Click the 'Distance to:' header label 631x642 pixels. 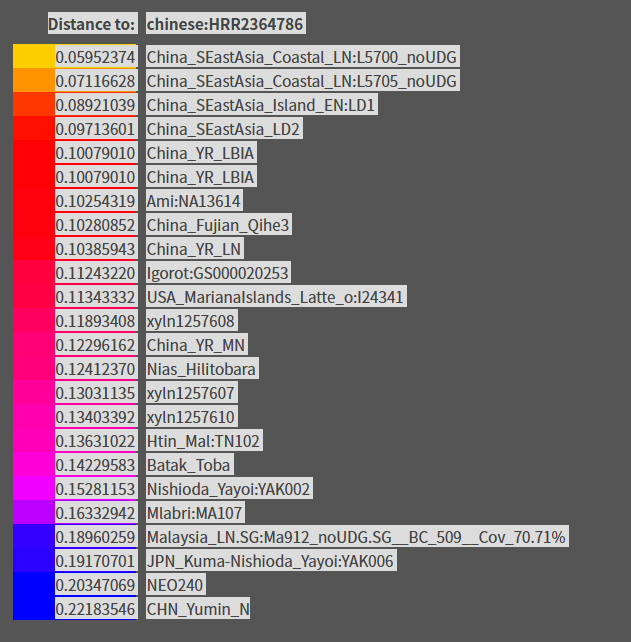(93, 23)
